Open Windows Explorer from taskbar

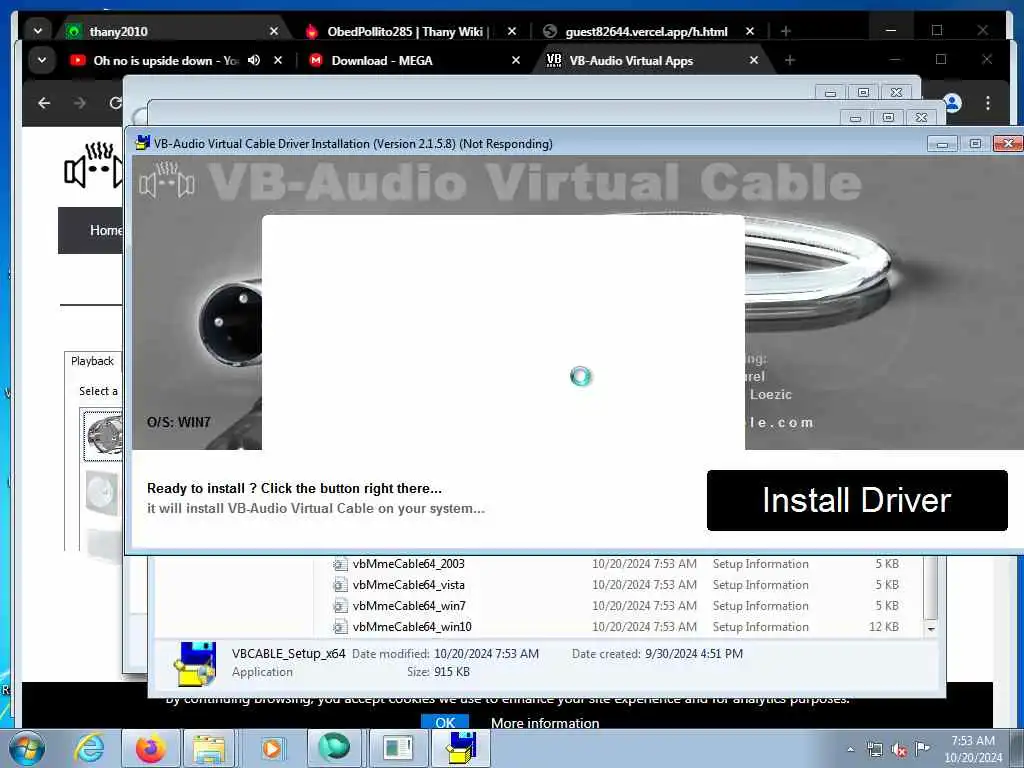click(x=209, y=748)
